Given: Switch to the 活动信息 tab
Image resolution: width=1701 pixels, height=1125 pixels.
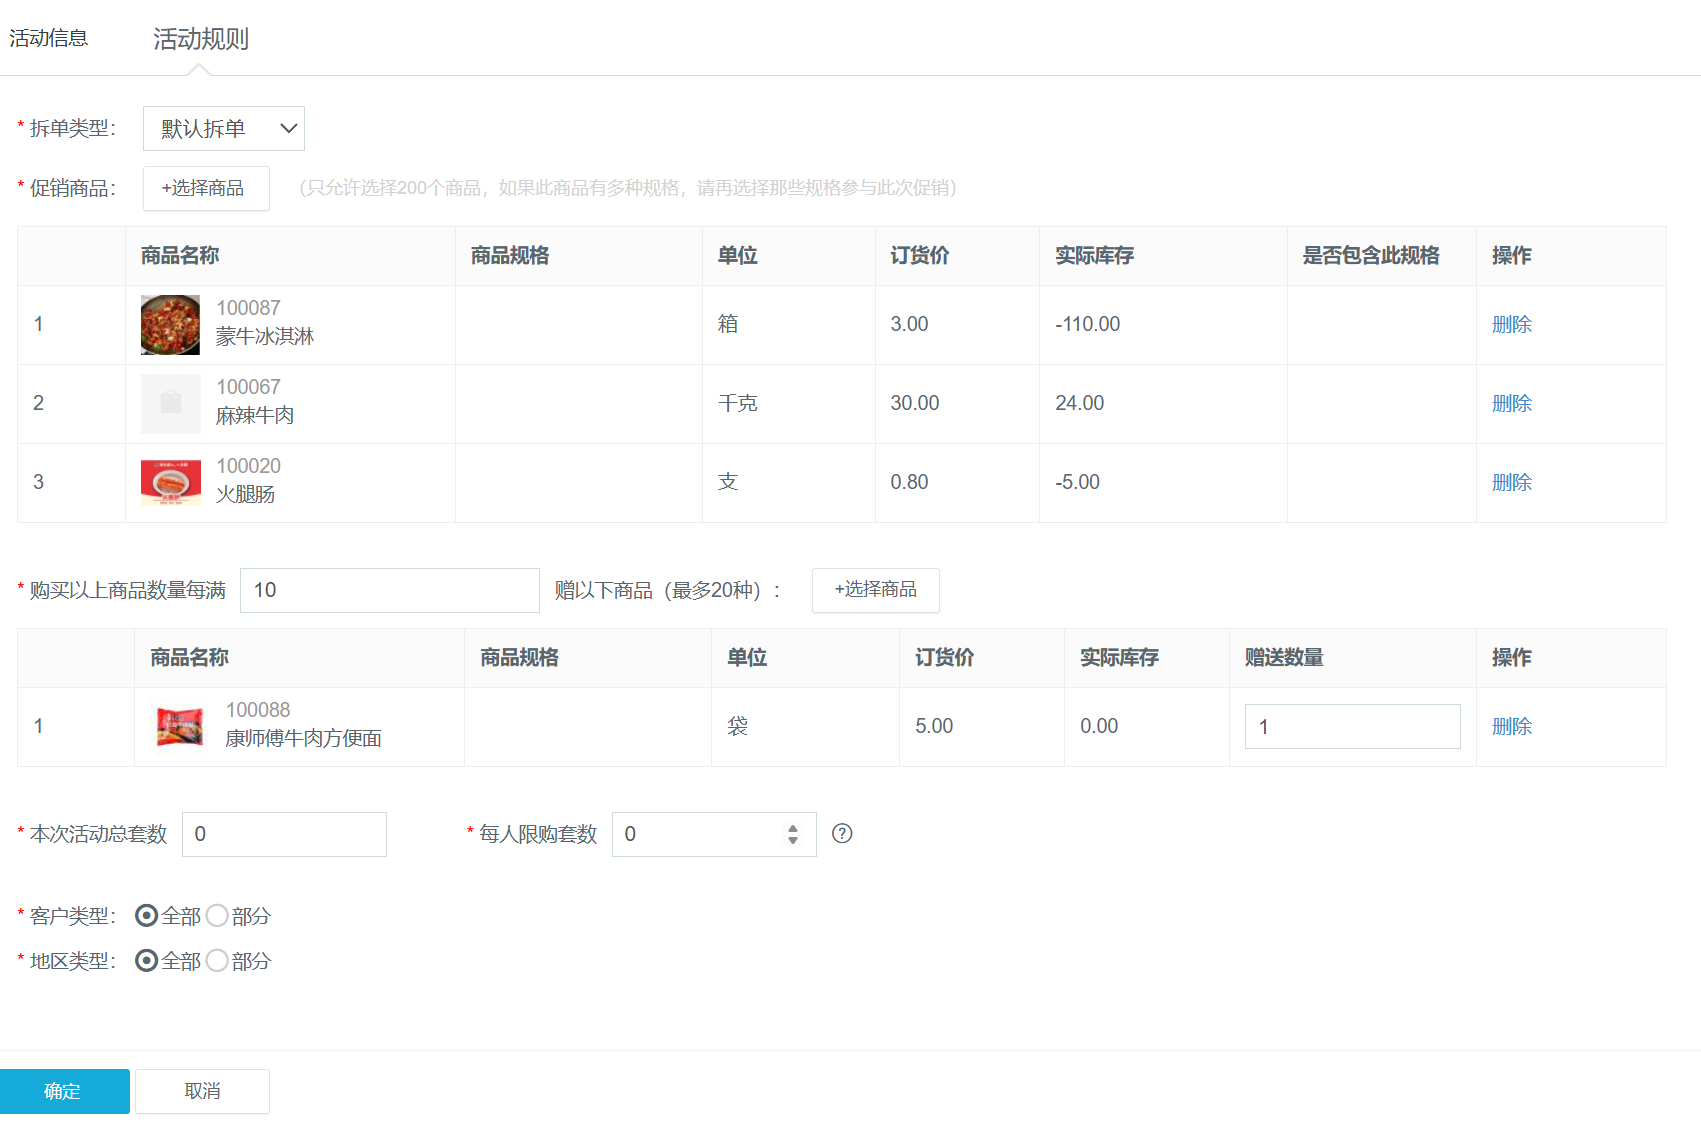Looking at the screenshot, I should pos(49,38).
